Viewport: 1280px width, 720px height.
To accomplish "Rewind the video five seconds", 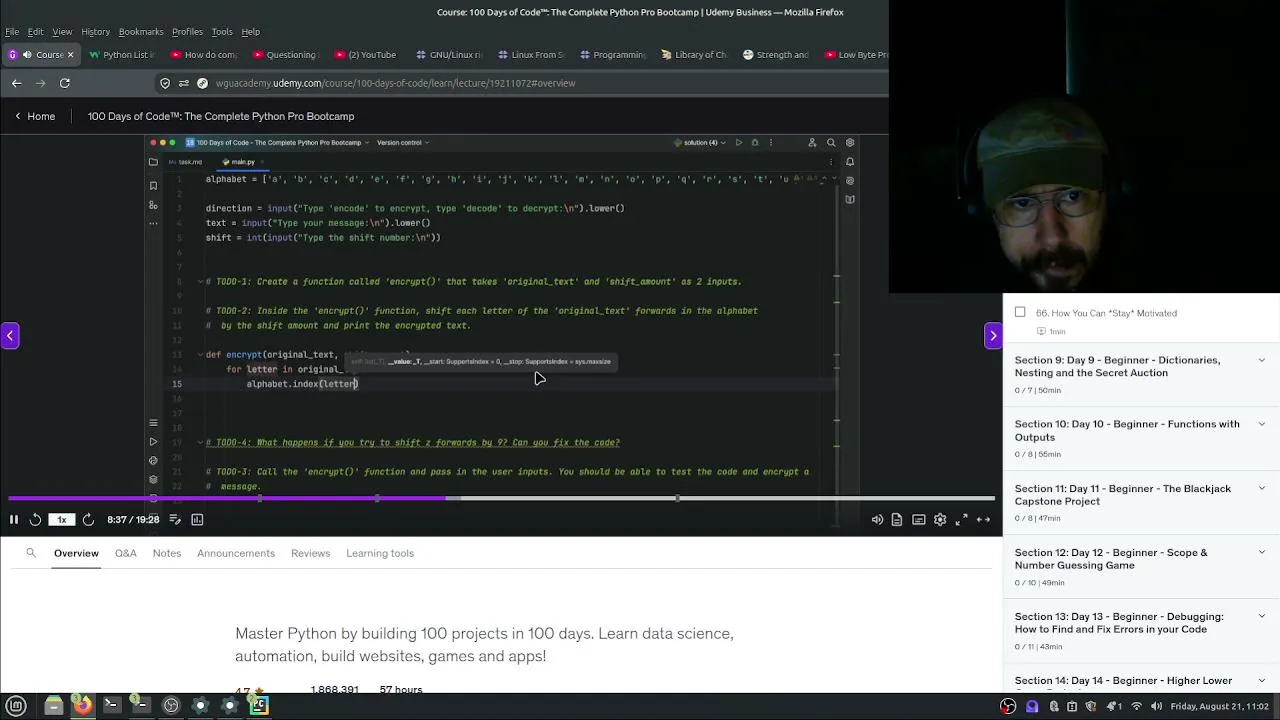I will (35, 519).
